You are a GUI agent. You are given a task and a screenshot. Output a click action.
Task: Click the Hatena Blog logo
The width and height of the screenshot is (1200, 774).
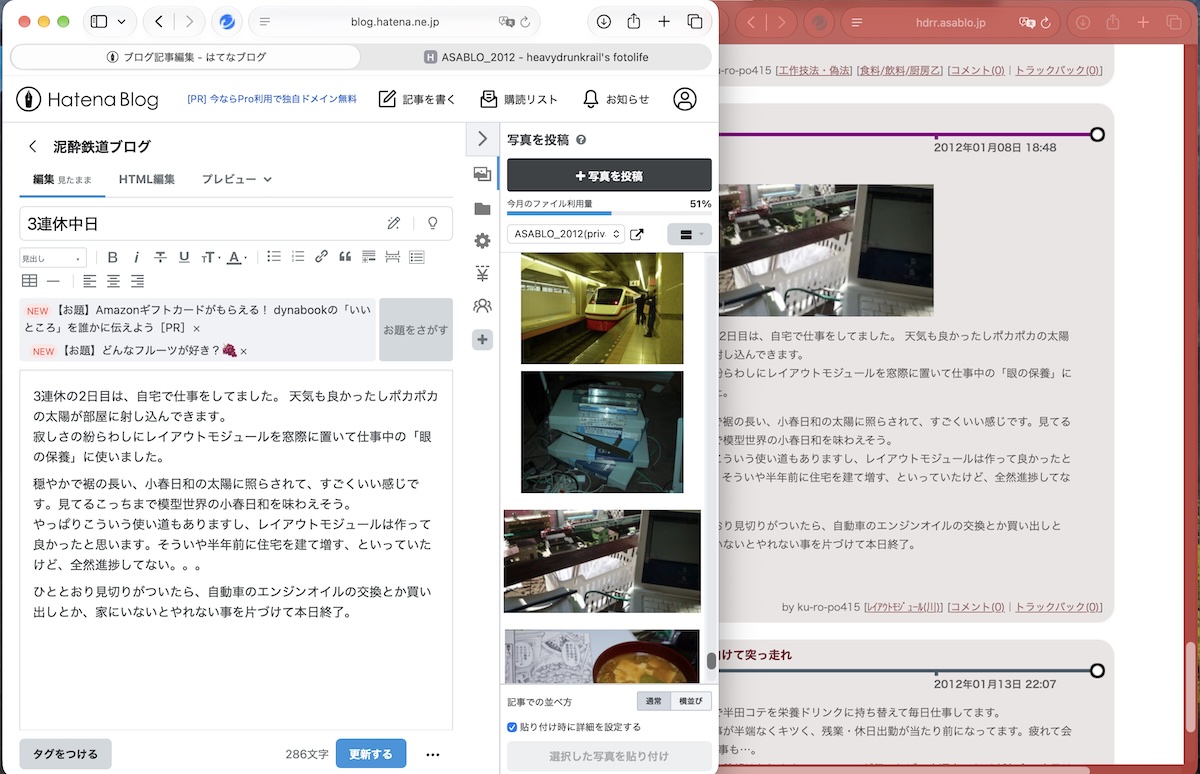(x=87, y=99)
